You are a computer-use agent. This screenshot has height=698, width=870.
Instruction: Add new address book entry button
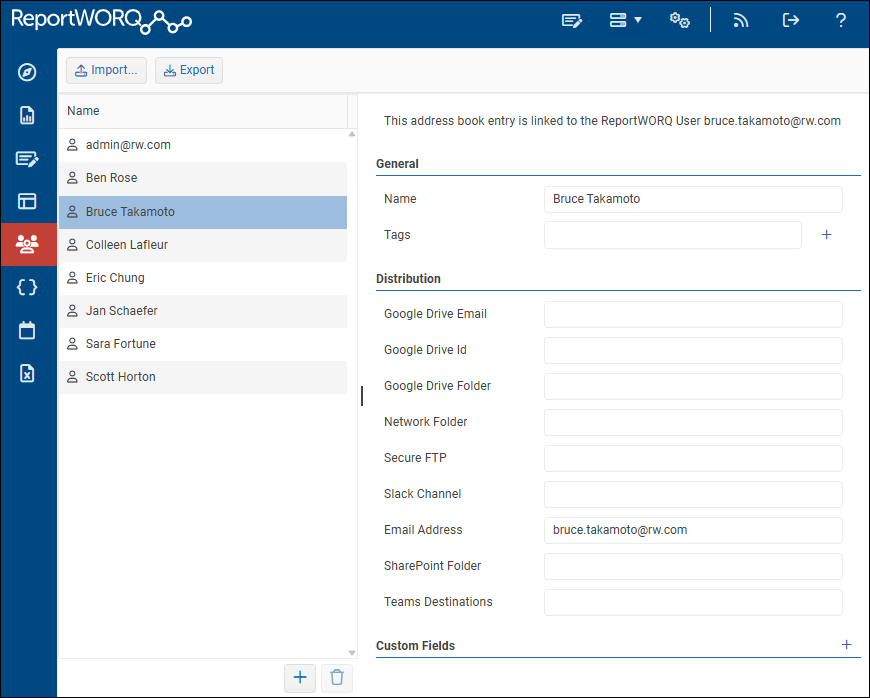pyautogui.click(x=300, y=677)
